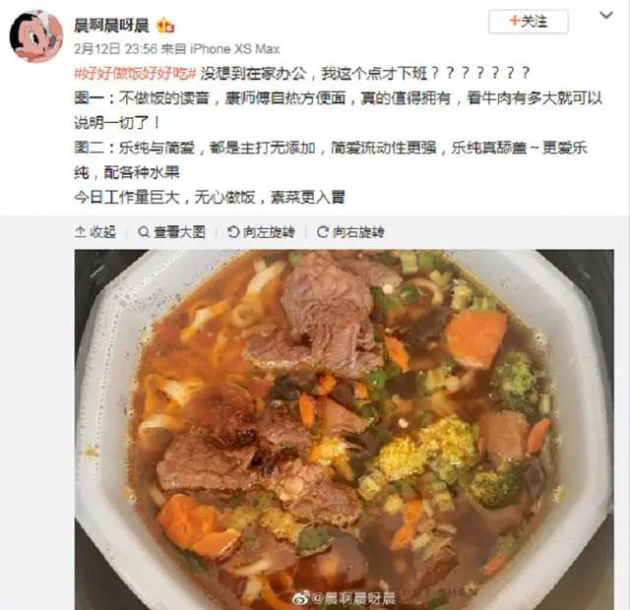Click the plus sign in the follow button
630x610 pixels.
click(x=514, y=21)
